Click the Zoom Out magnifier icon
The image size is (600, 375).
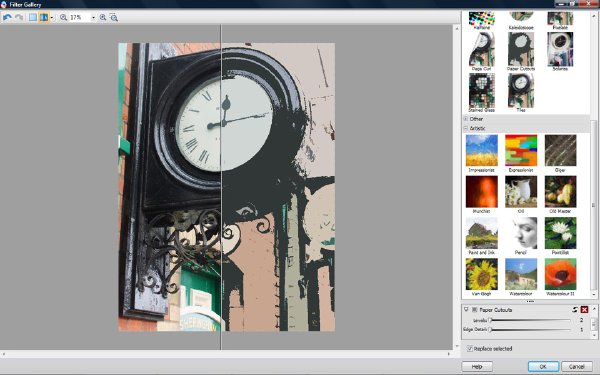(x=114, y=17)
